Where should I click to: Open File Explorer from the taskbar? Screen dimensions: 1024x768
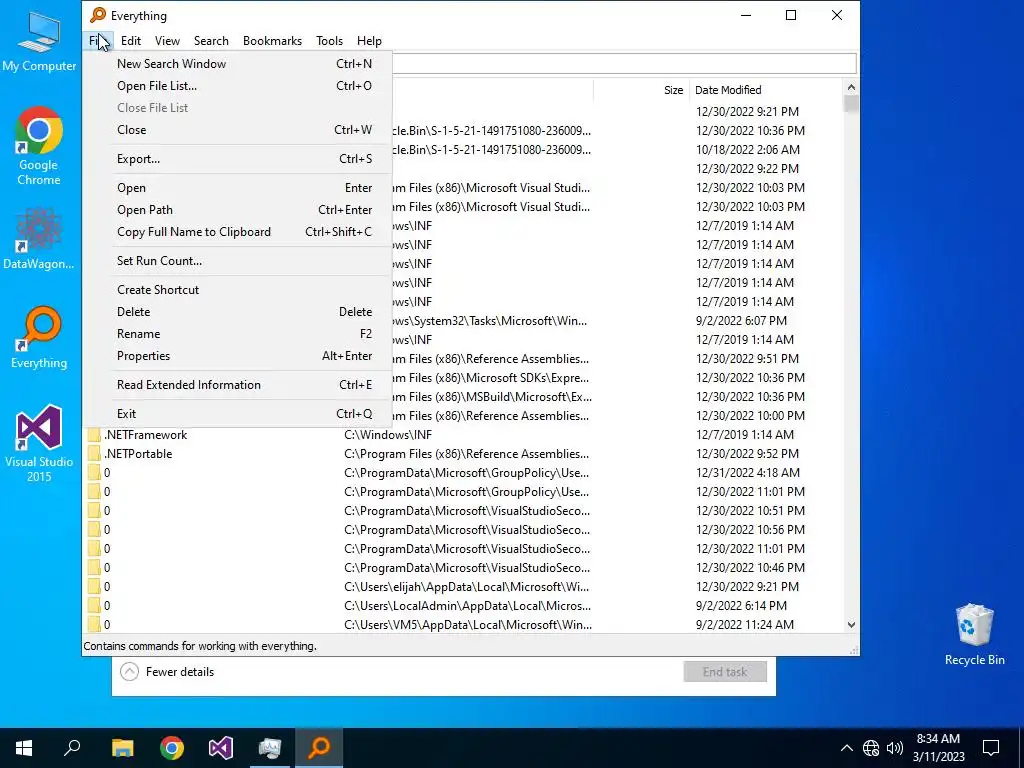pyautogui.click(x=122, y=747)
